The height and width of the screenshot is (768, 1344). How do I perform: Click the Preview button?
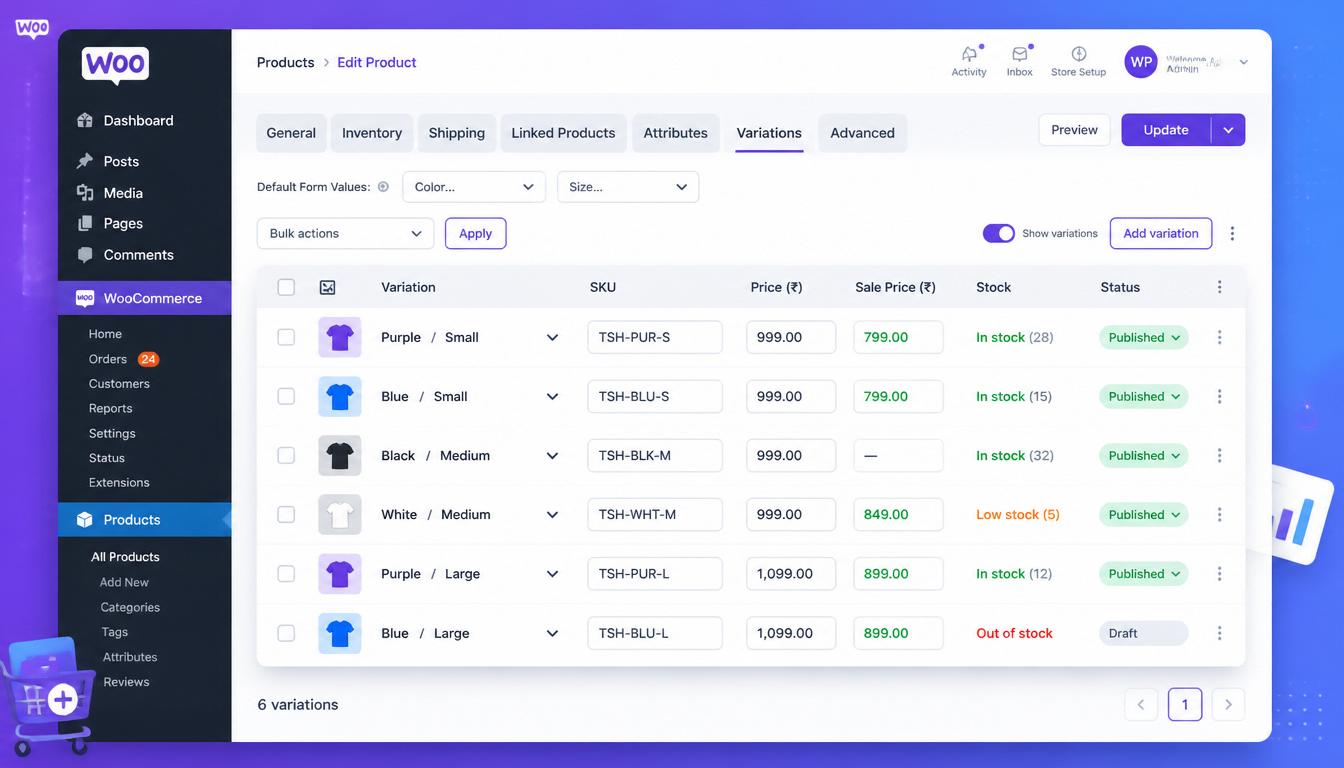click(1074, 130)
